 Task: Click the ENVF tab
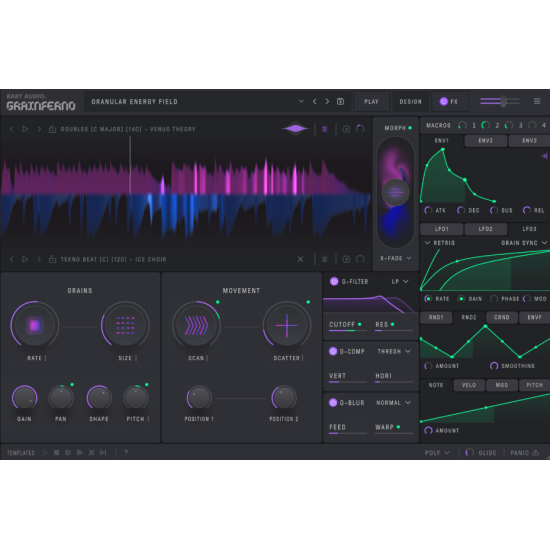click(534, 317)
